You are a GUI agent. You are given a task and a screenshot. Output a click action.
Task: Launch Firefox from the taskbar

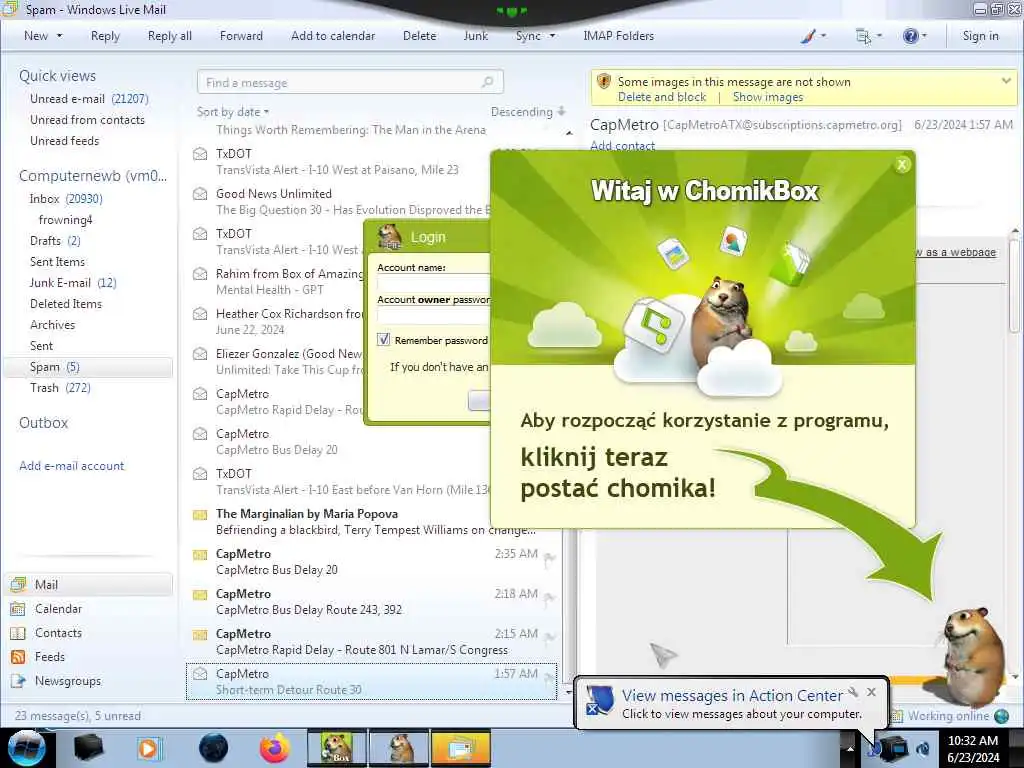pos(274,748)
